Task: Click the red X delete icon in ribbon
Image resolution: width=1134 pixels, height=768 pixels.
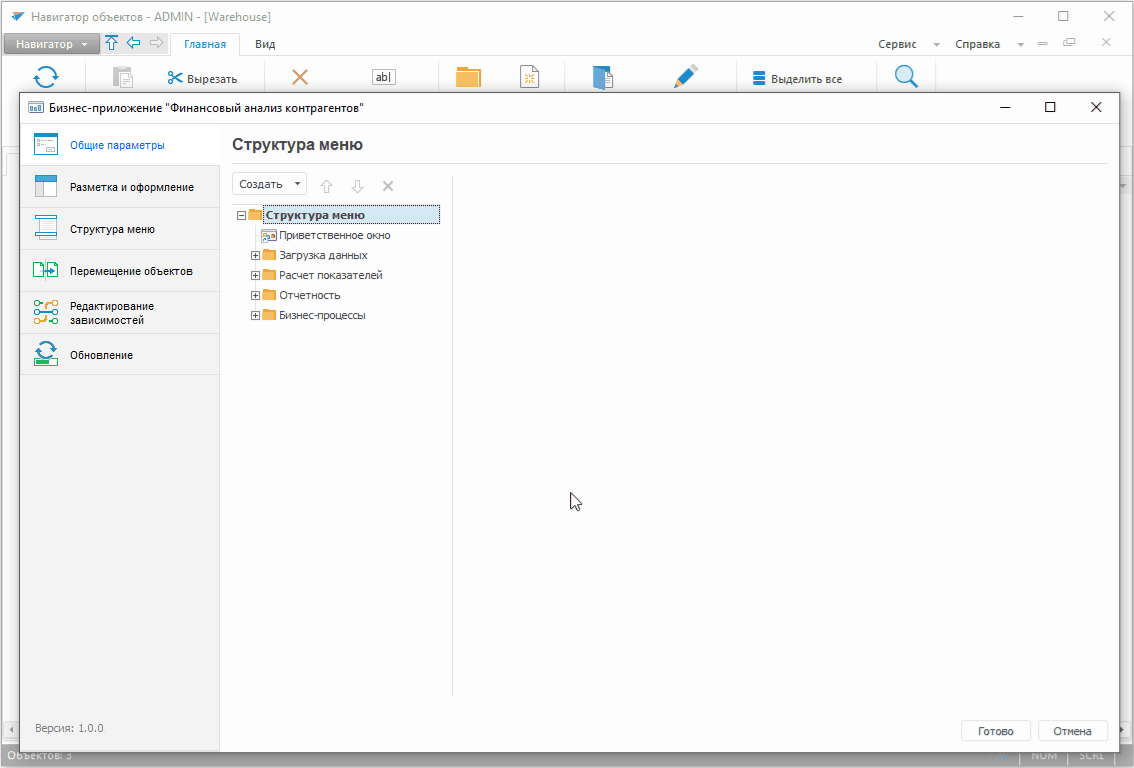Action: pos(299,78)
